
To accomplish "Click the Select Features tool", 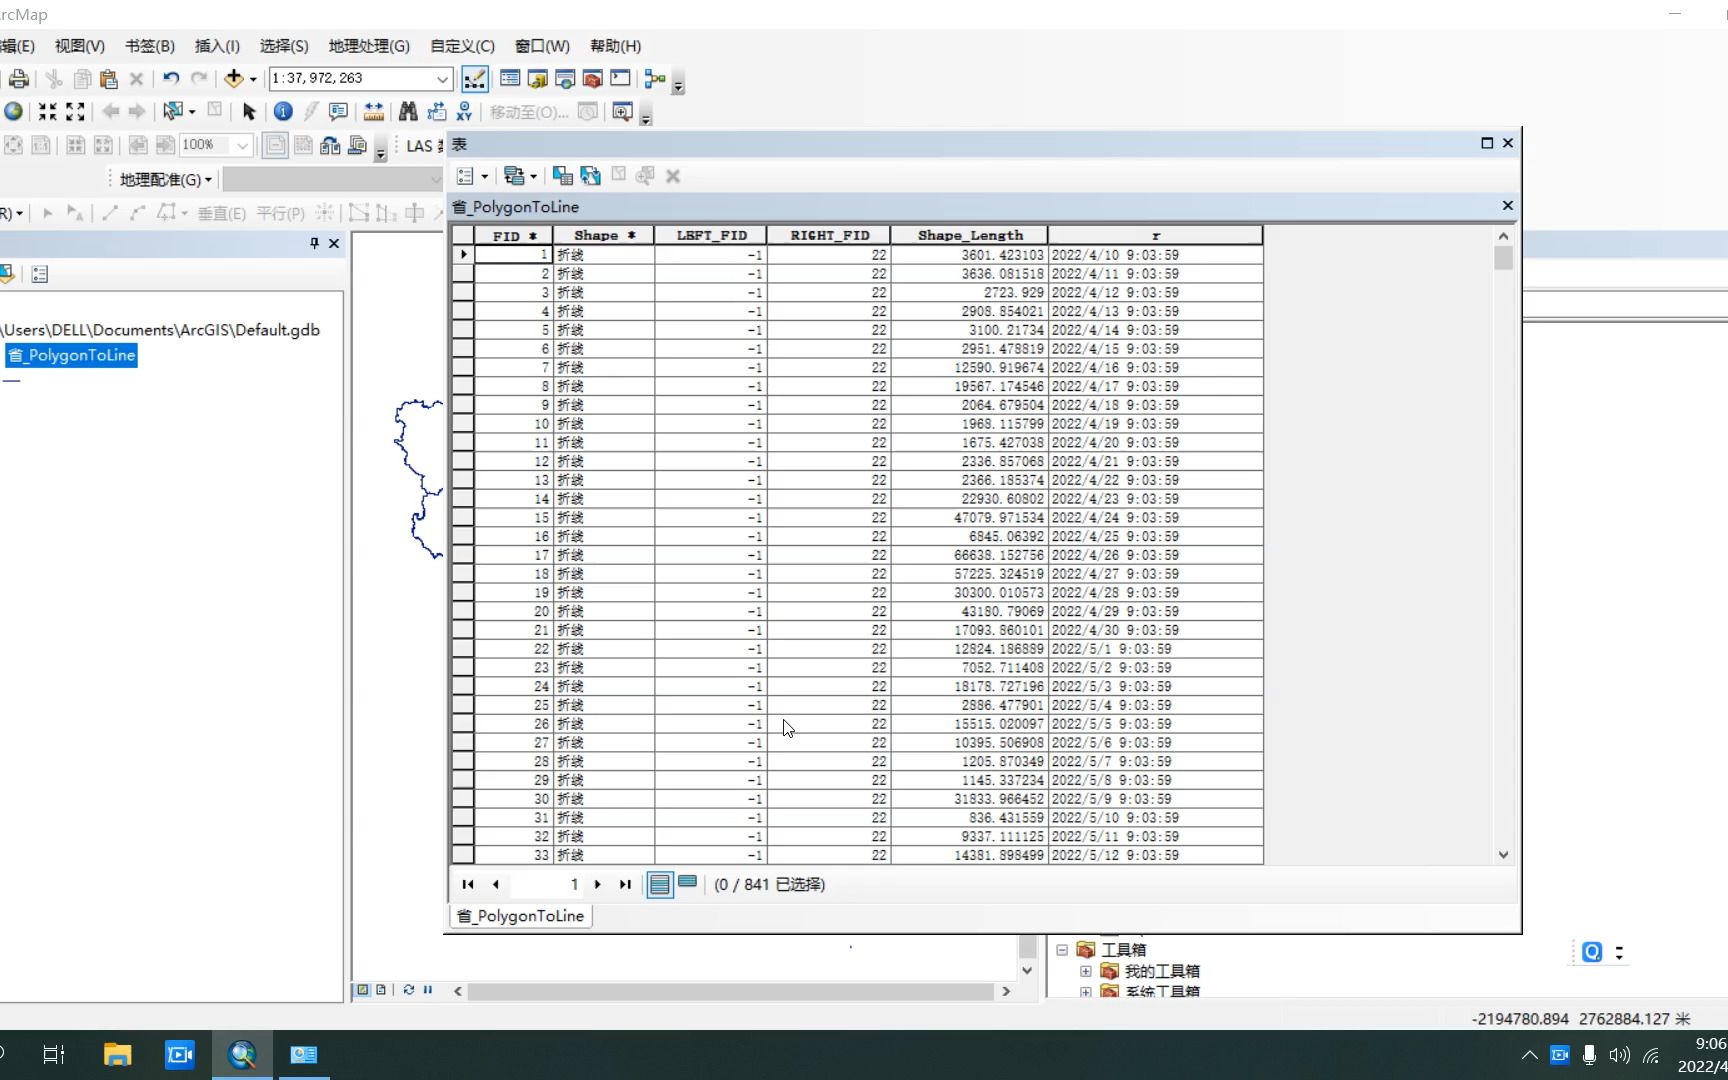I will click(x=174, y=111).
